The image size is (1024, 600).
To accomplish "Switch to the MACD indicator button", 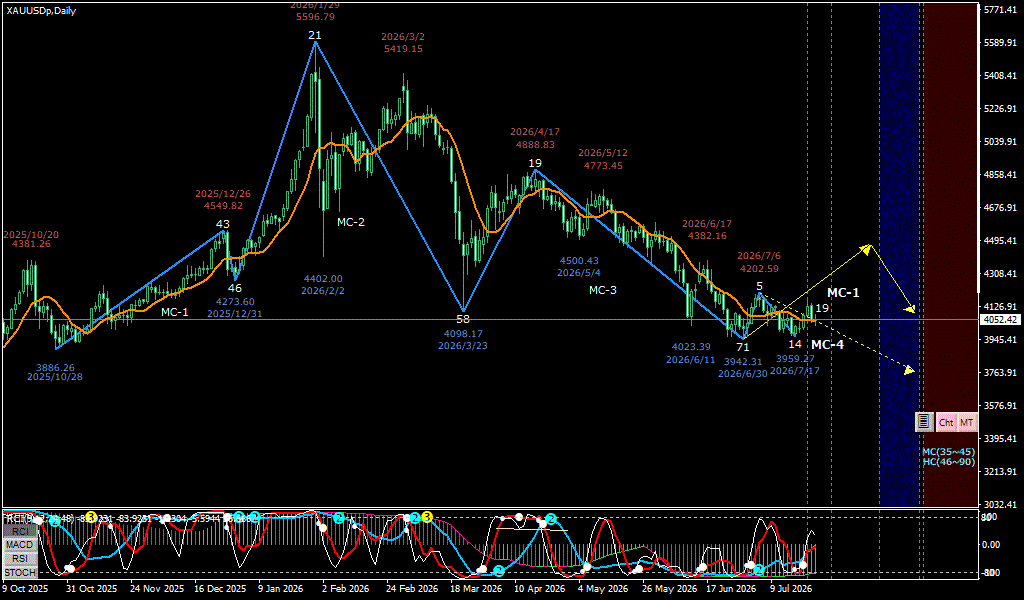I will (x=20, y=545).
